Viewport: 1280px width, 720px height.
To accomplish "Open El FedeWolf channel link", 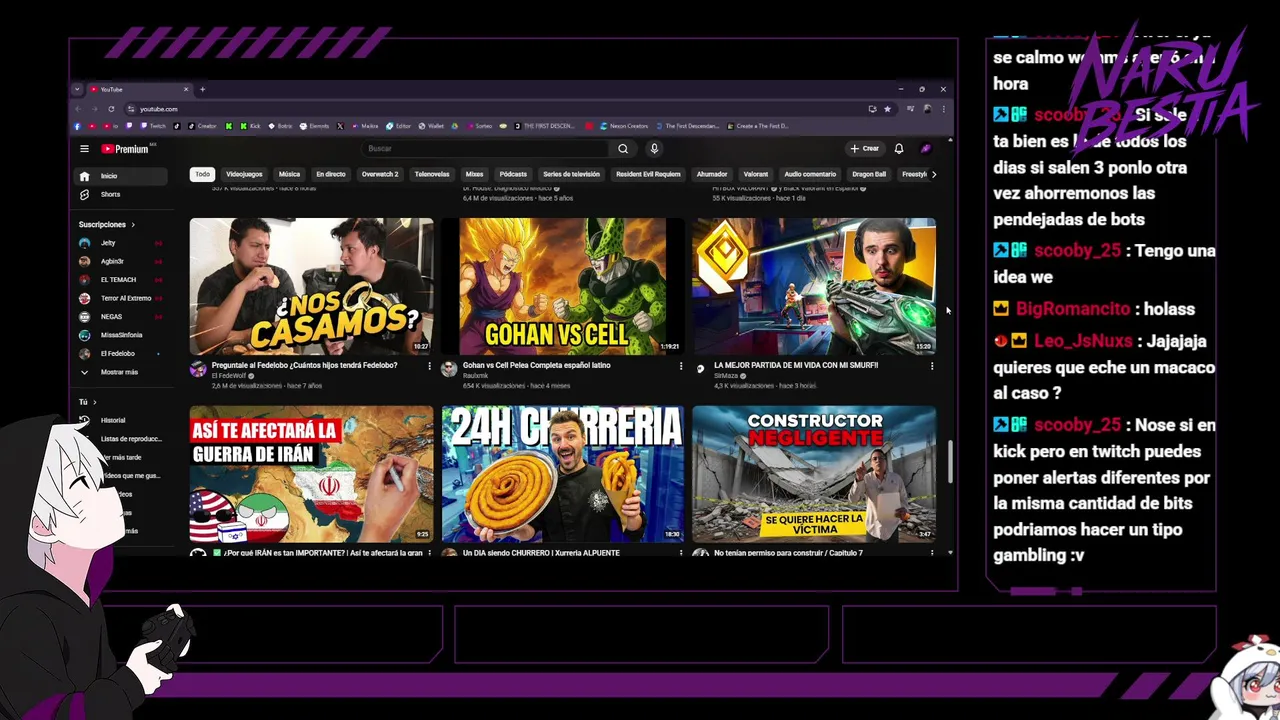I will coord(229,376).
